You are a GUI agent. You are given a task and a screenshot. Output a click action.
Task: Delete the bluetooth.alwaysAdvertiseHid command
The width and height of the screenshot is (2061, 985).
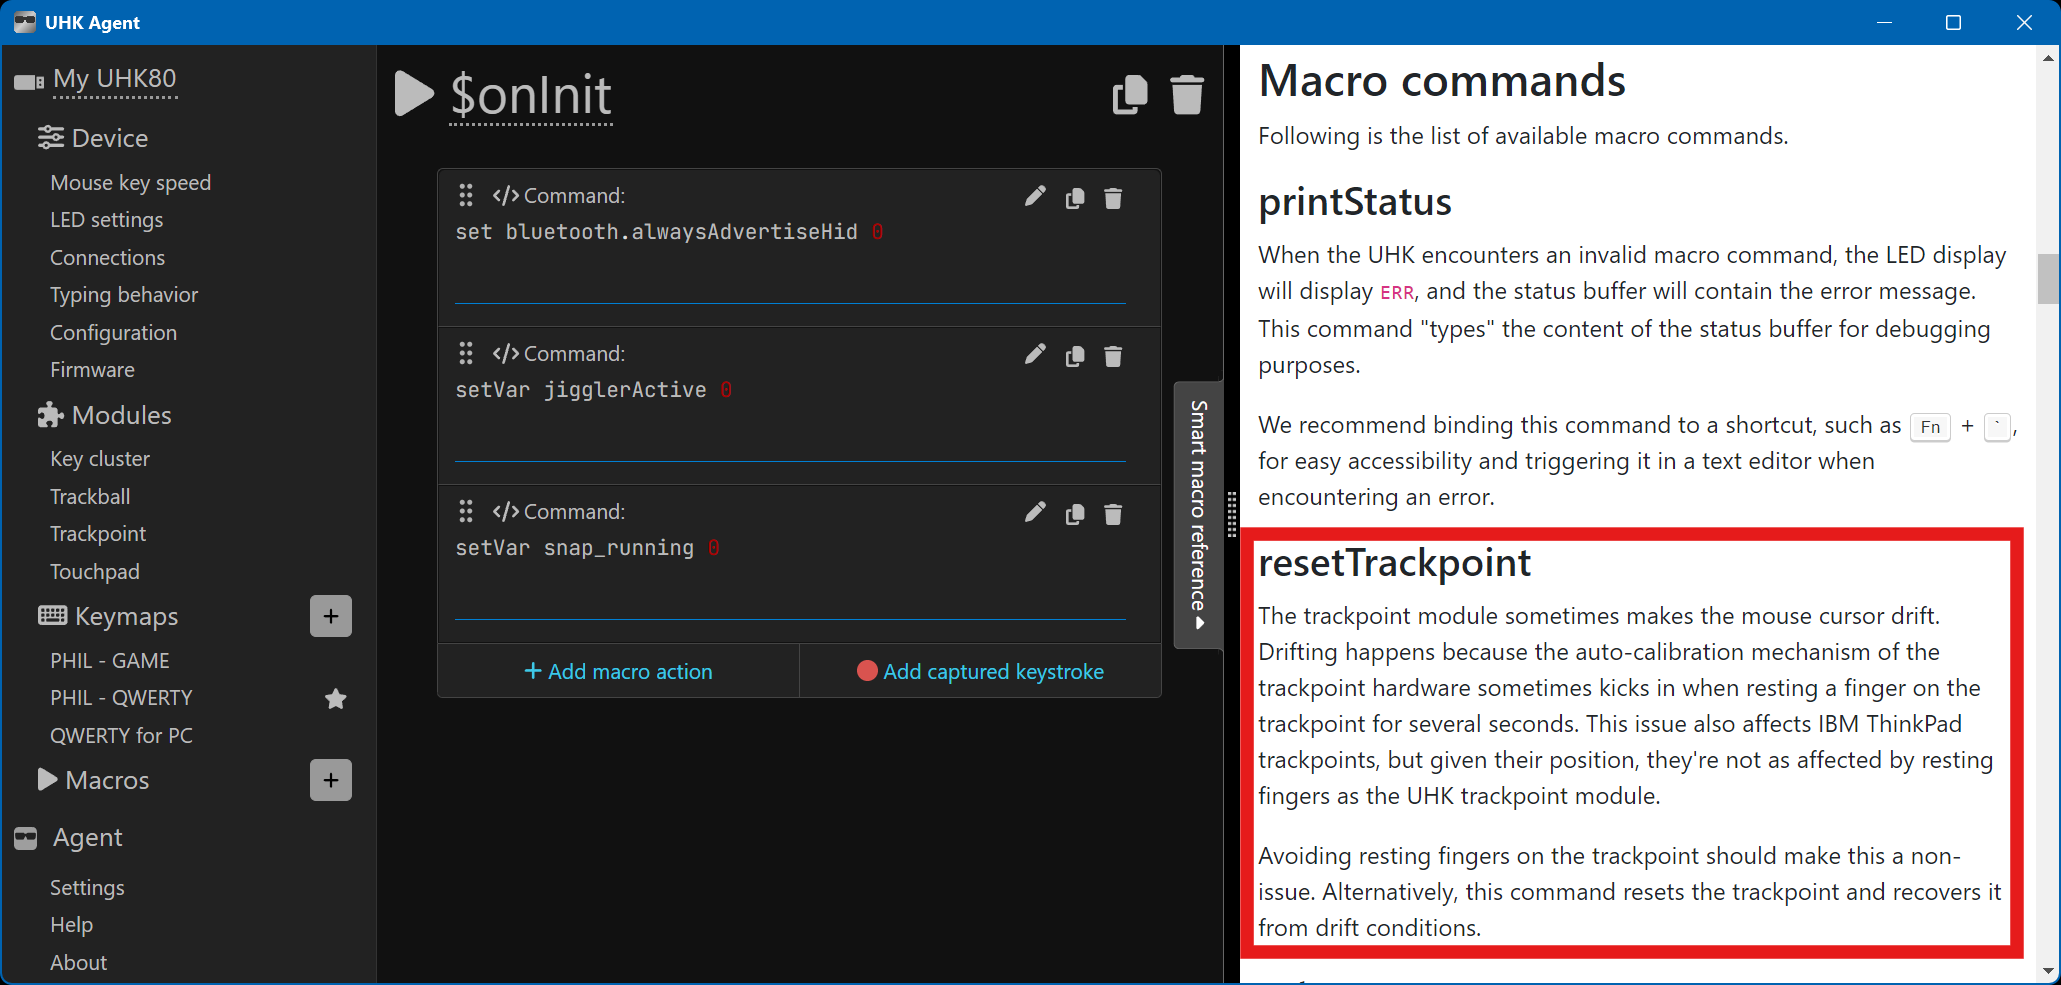tap(1113, 198)
